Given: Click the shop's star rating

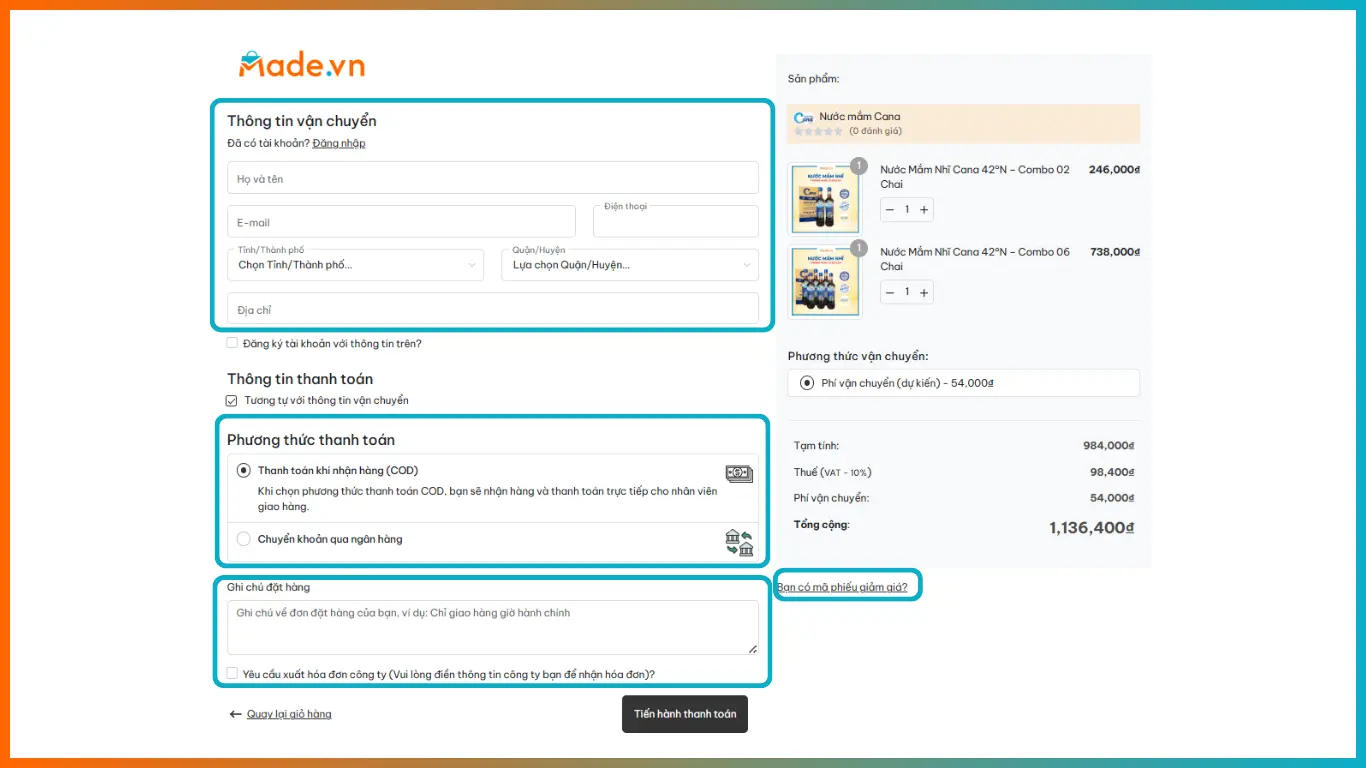Looking at the screenshot, I should pyautogui.click(x=818, y=131).
